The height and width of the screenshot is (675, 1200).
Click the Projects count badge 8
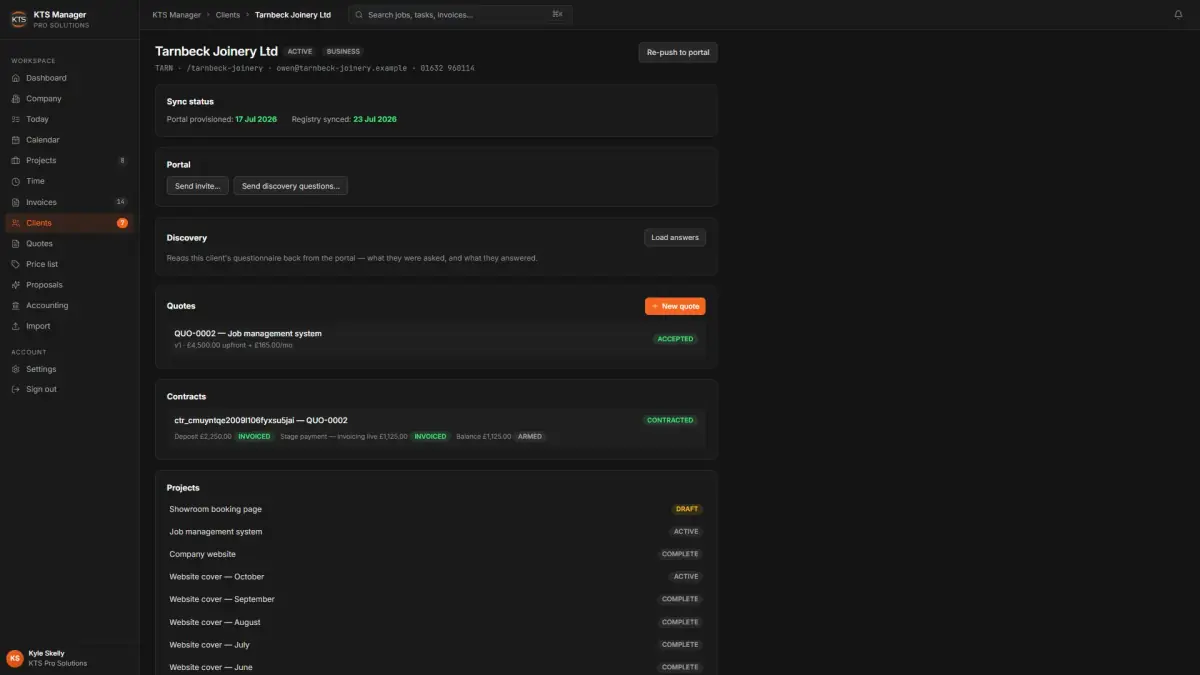click(122, 161)
